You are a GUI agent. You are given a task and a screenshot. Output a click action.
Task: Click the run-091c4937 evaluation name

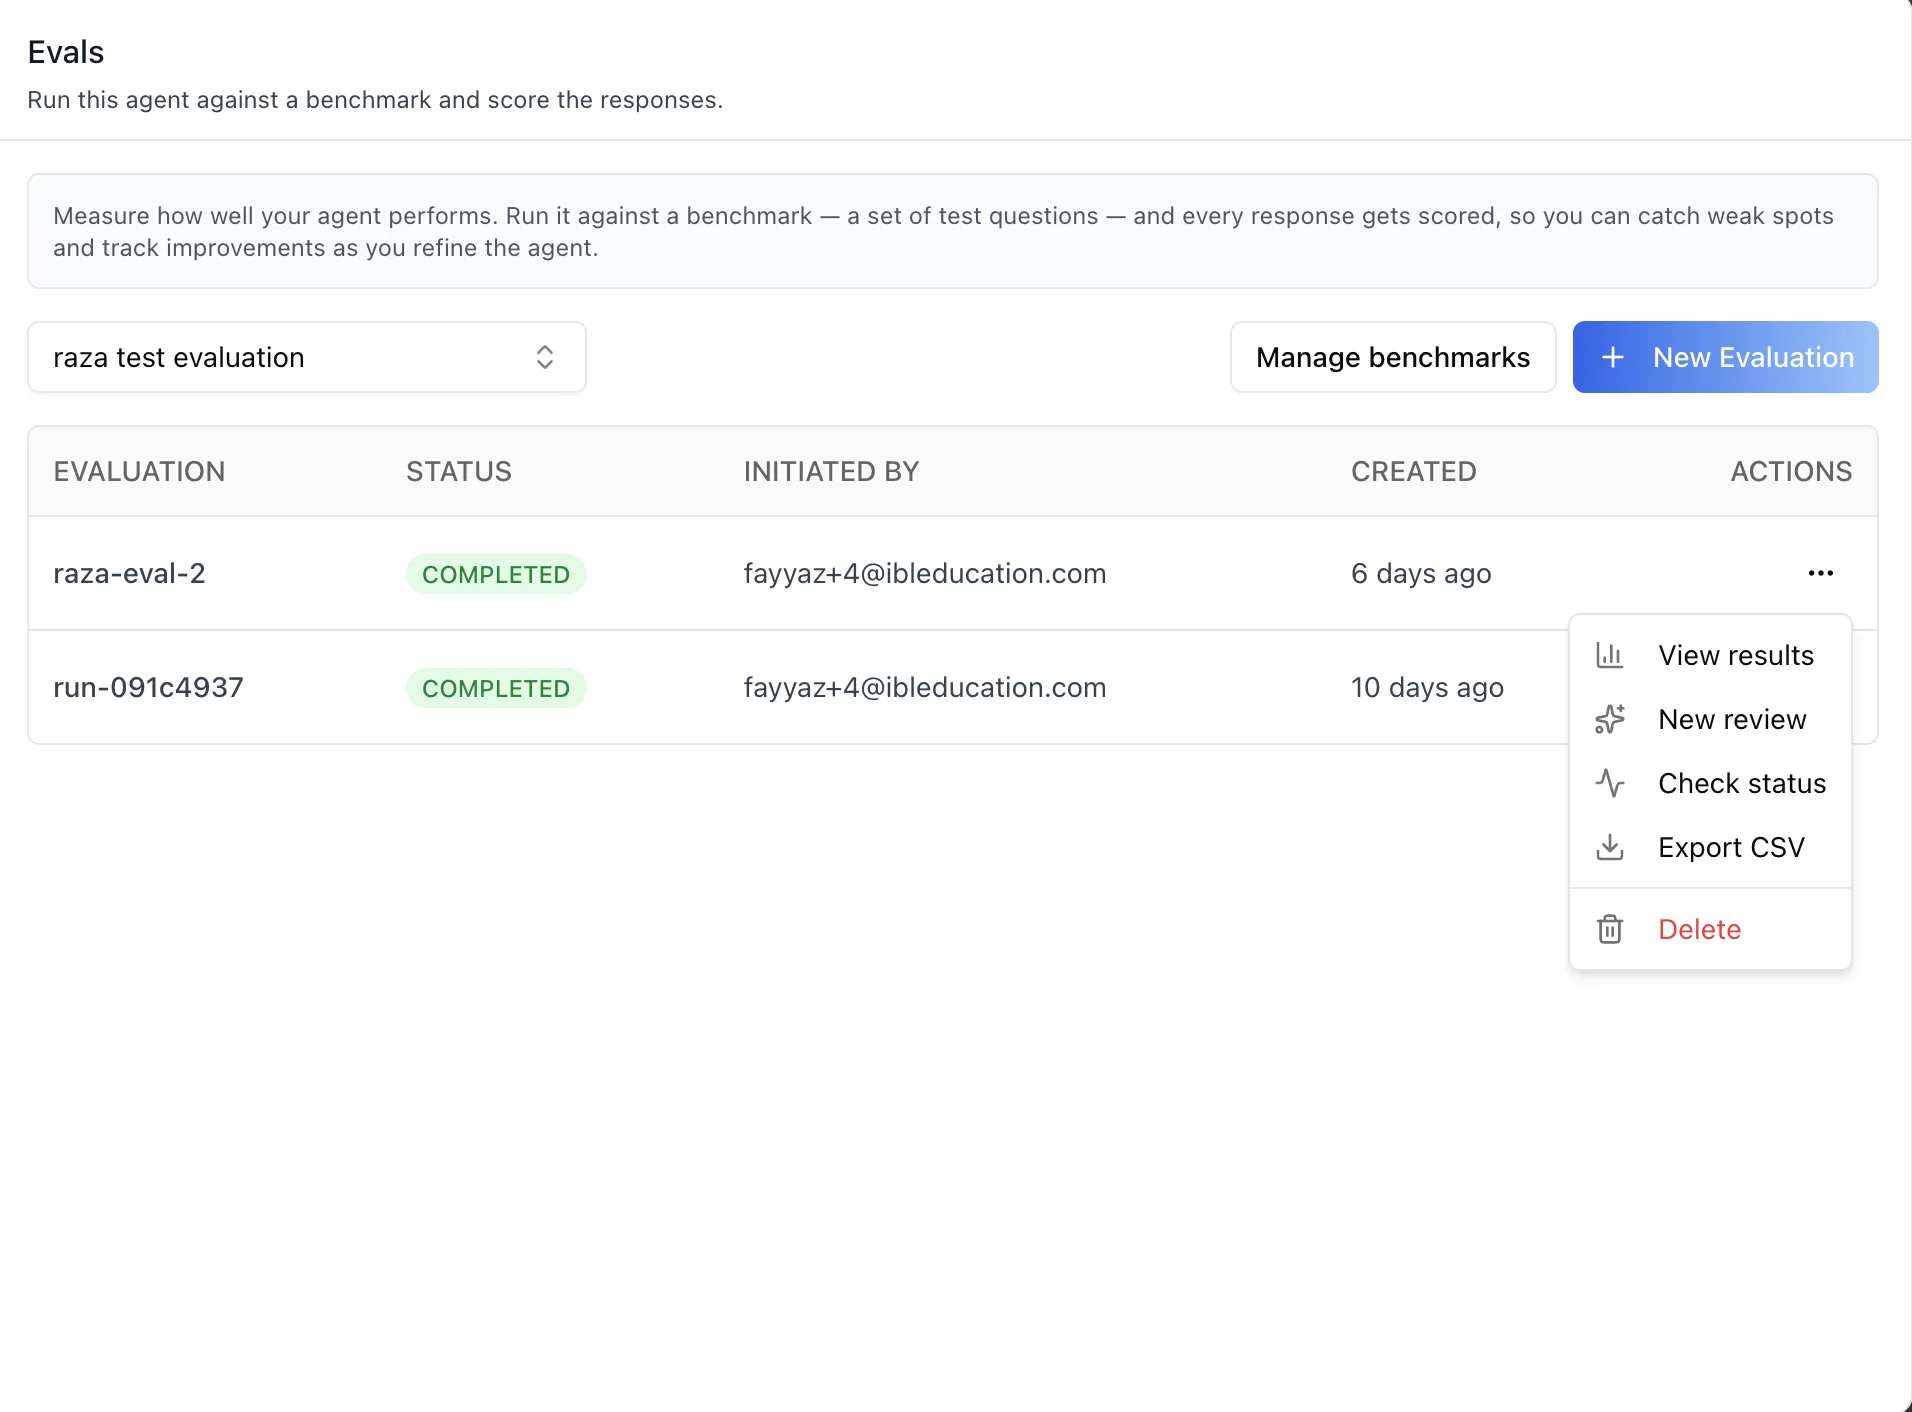point(148,687)
